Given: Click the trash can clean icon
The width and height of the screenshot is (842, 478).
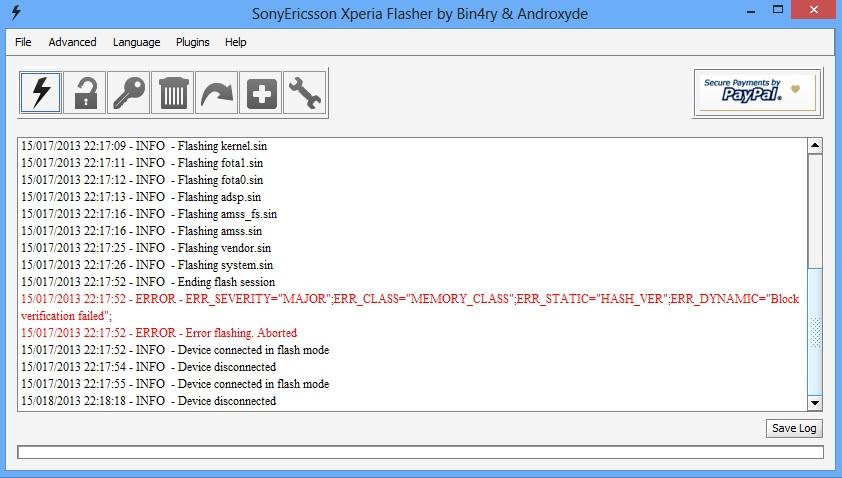Looking at the screenshot, I should coord(173,92).
